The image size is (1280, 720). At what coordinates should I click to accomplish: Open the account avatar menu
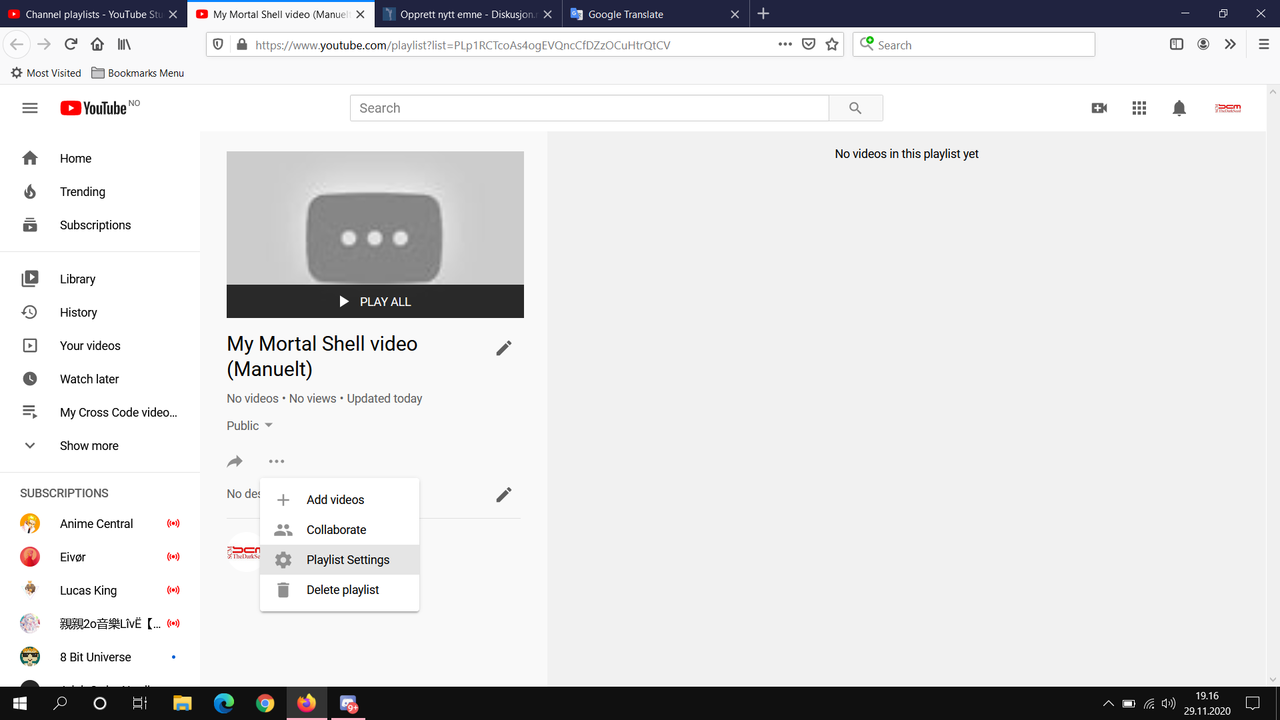point(1227,108)
